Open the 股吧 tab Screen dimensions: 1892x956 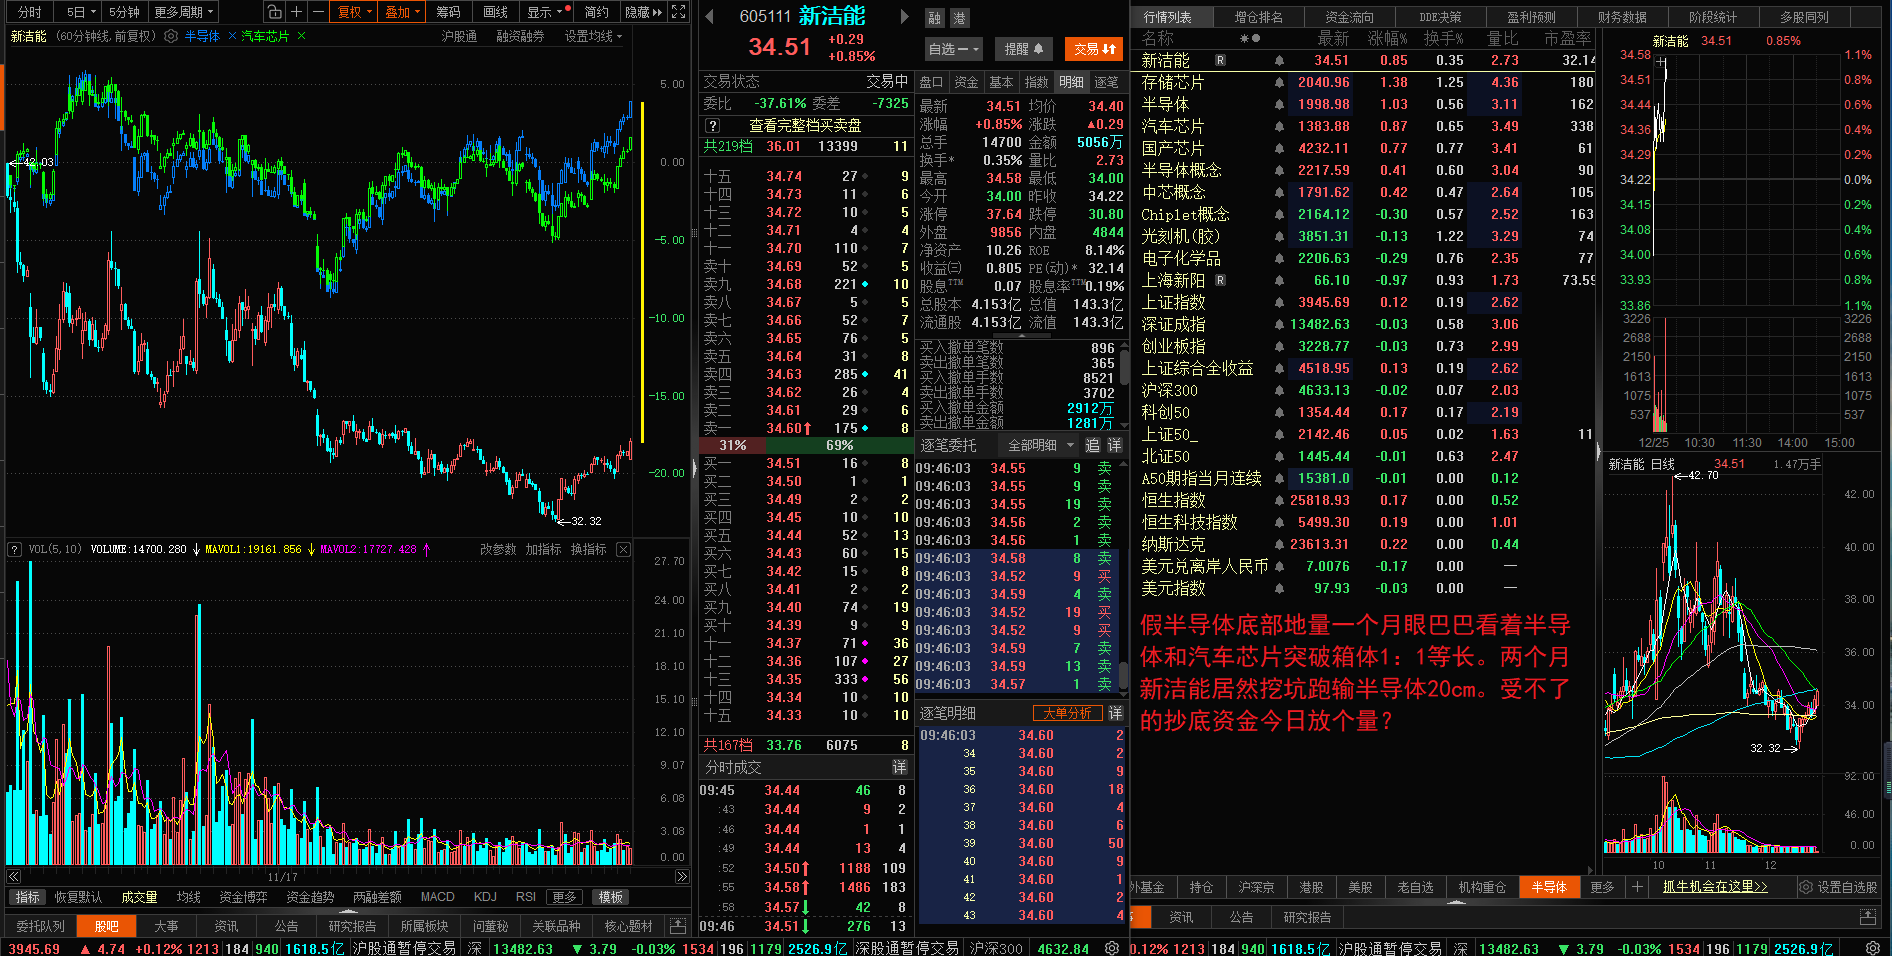(107, 926)
